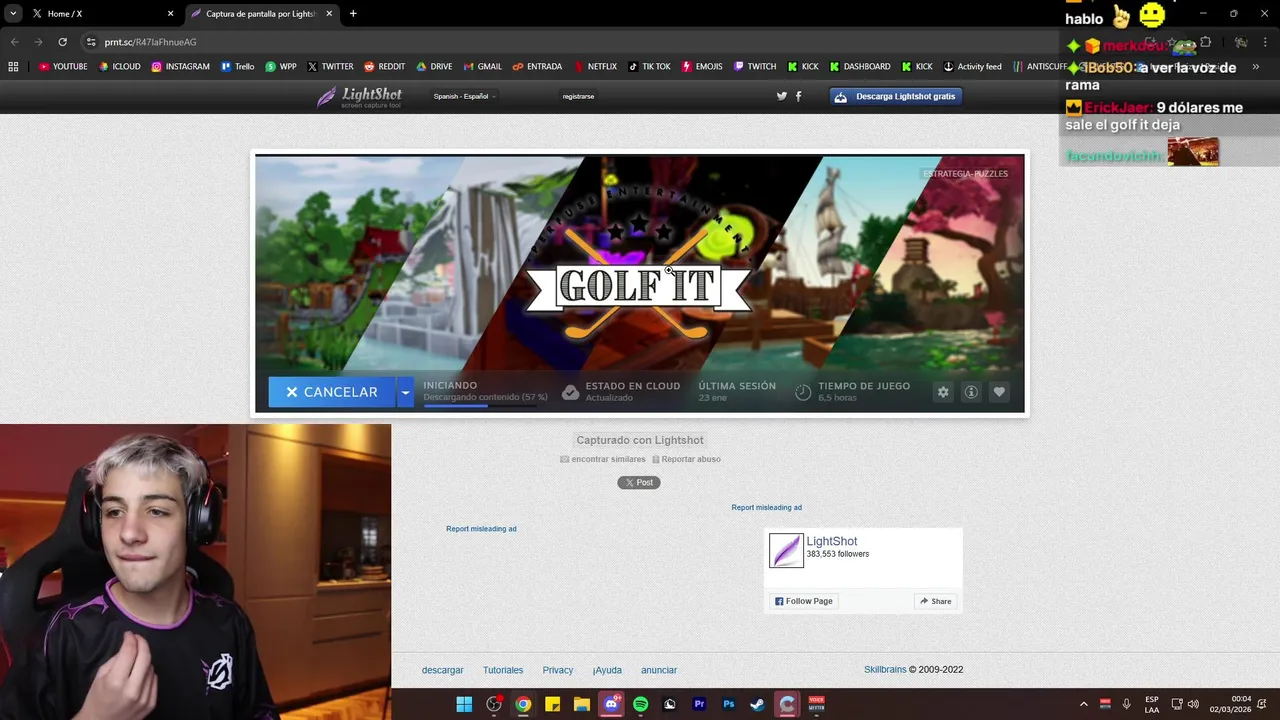Open LightShot Facebook page icon
The width and height of the screenshot is (1280, 720).
[798, 96]
